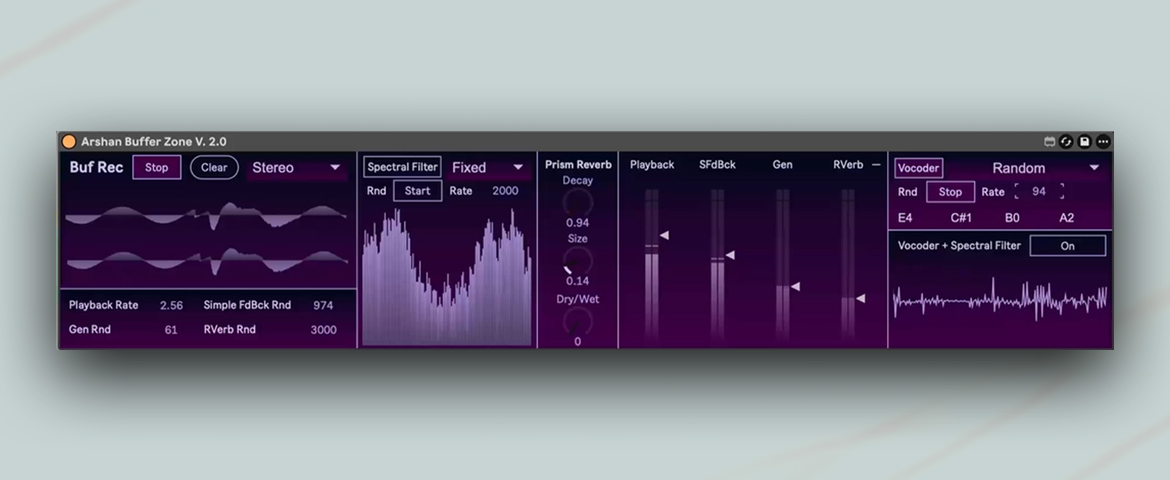Toggle the Spectral Filter on/off
This screenshot has width=1170, height=480.
[x=402, y=167]
